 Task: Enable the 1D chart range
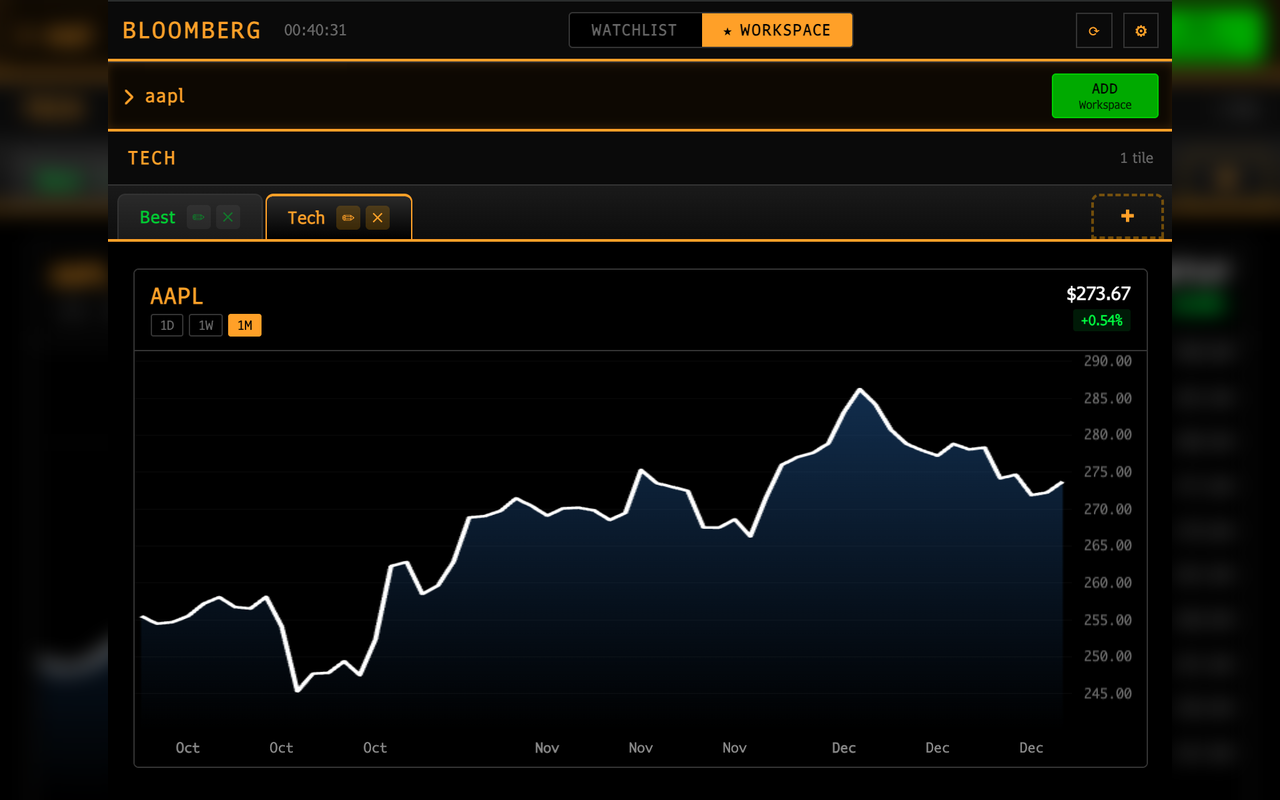(166, 324)
